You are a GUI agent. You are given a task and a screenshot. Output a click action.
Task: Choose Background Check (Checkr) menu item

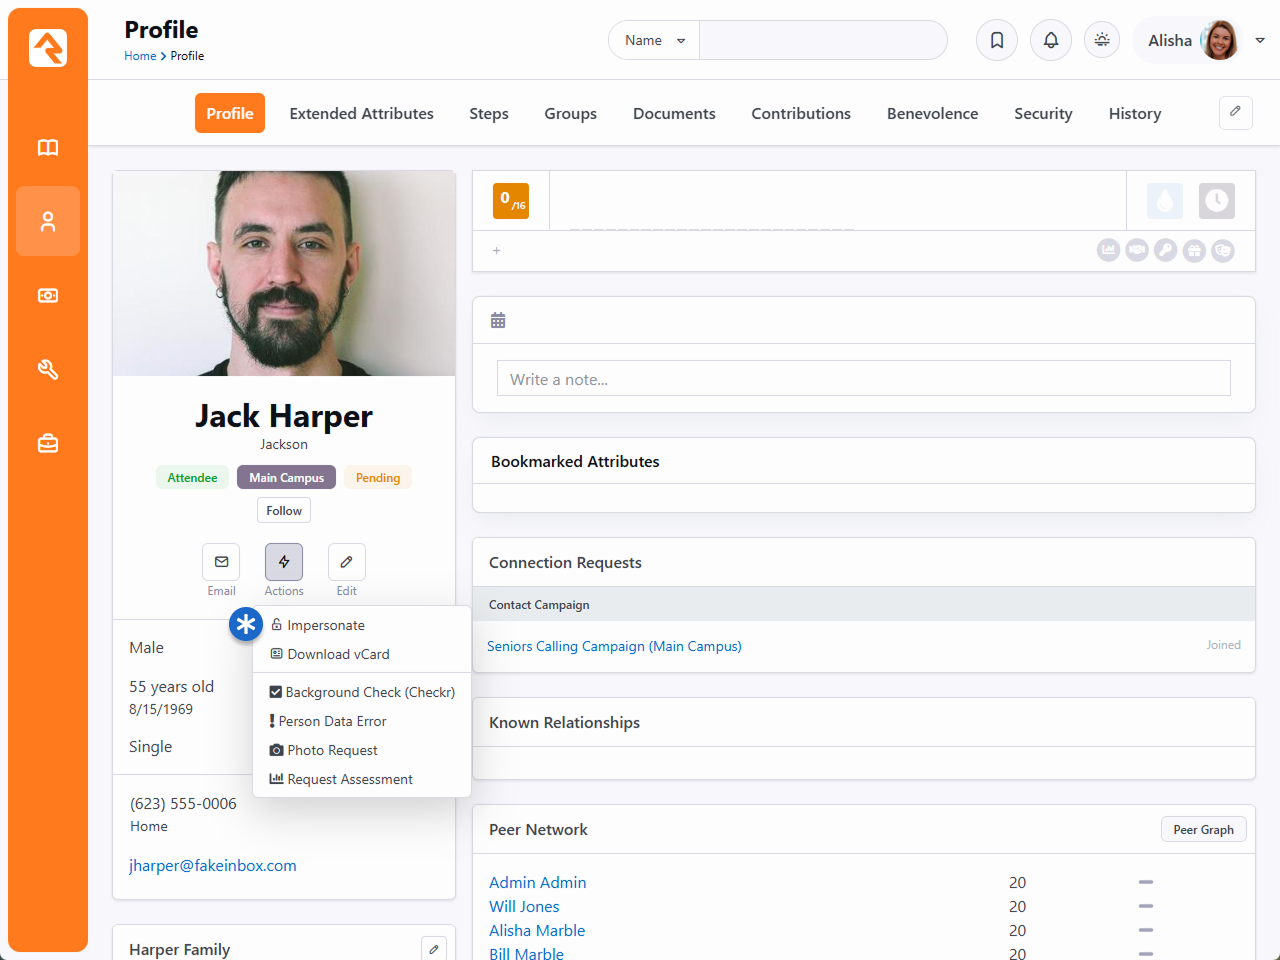point(369,692)
